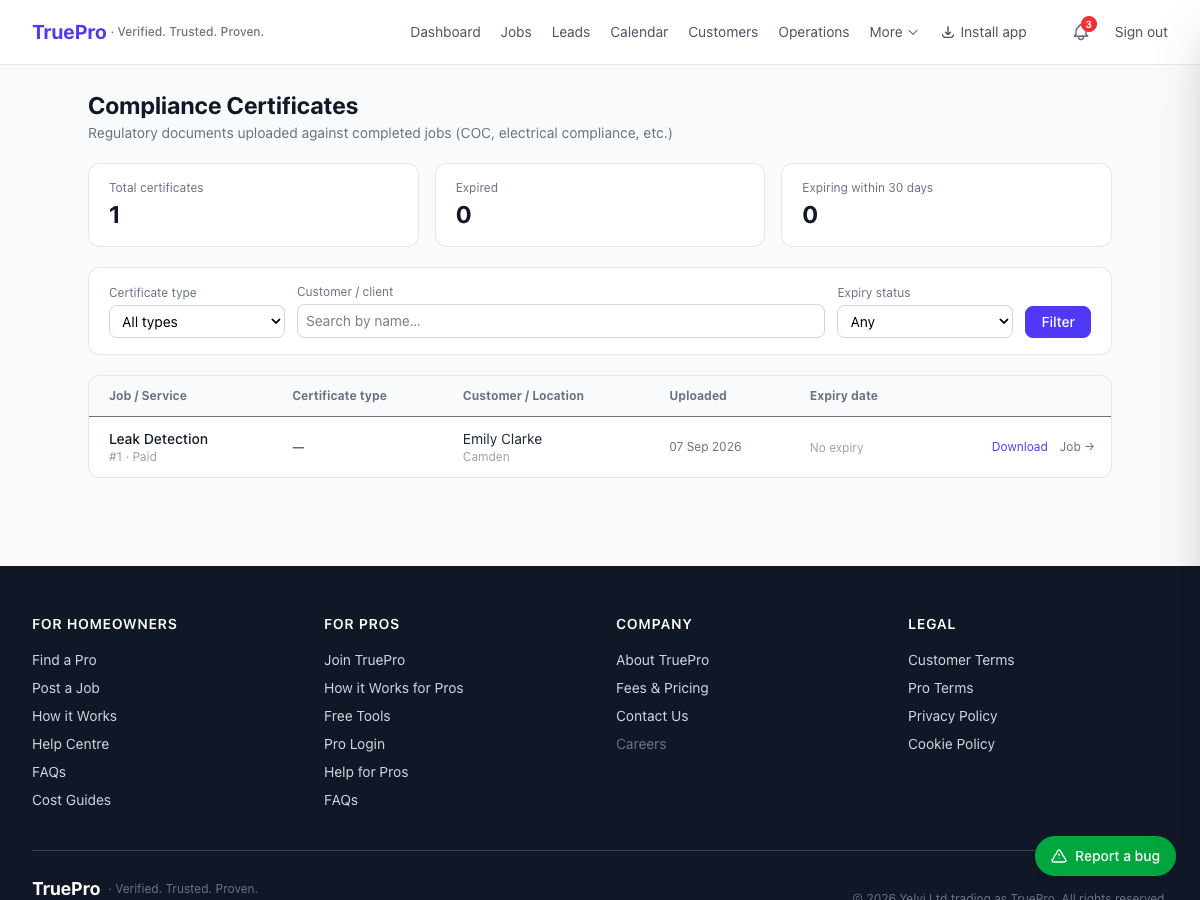Open Pro Terms footer link
The width and height of the screenshot is (1200, 900).
[x=940, y=688]
